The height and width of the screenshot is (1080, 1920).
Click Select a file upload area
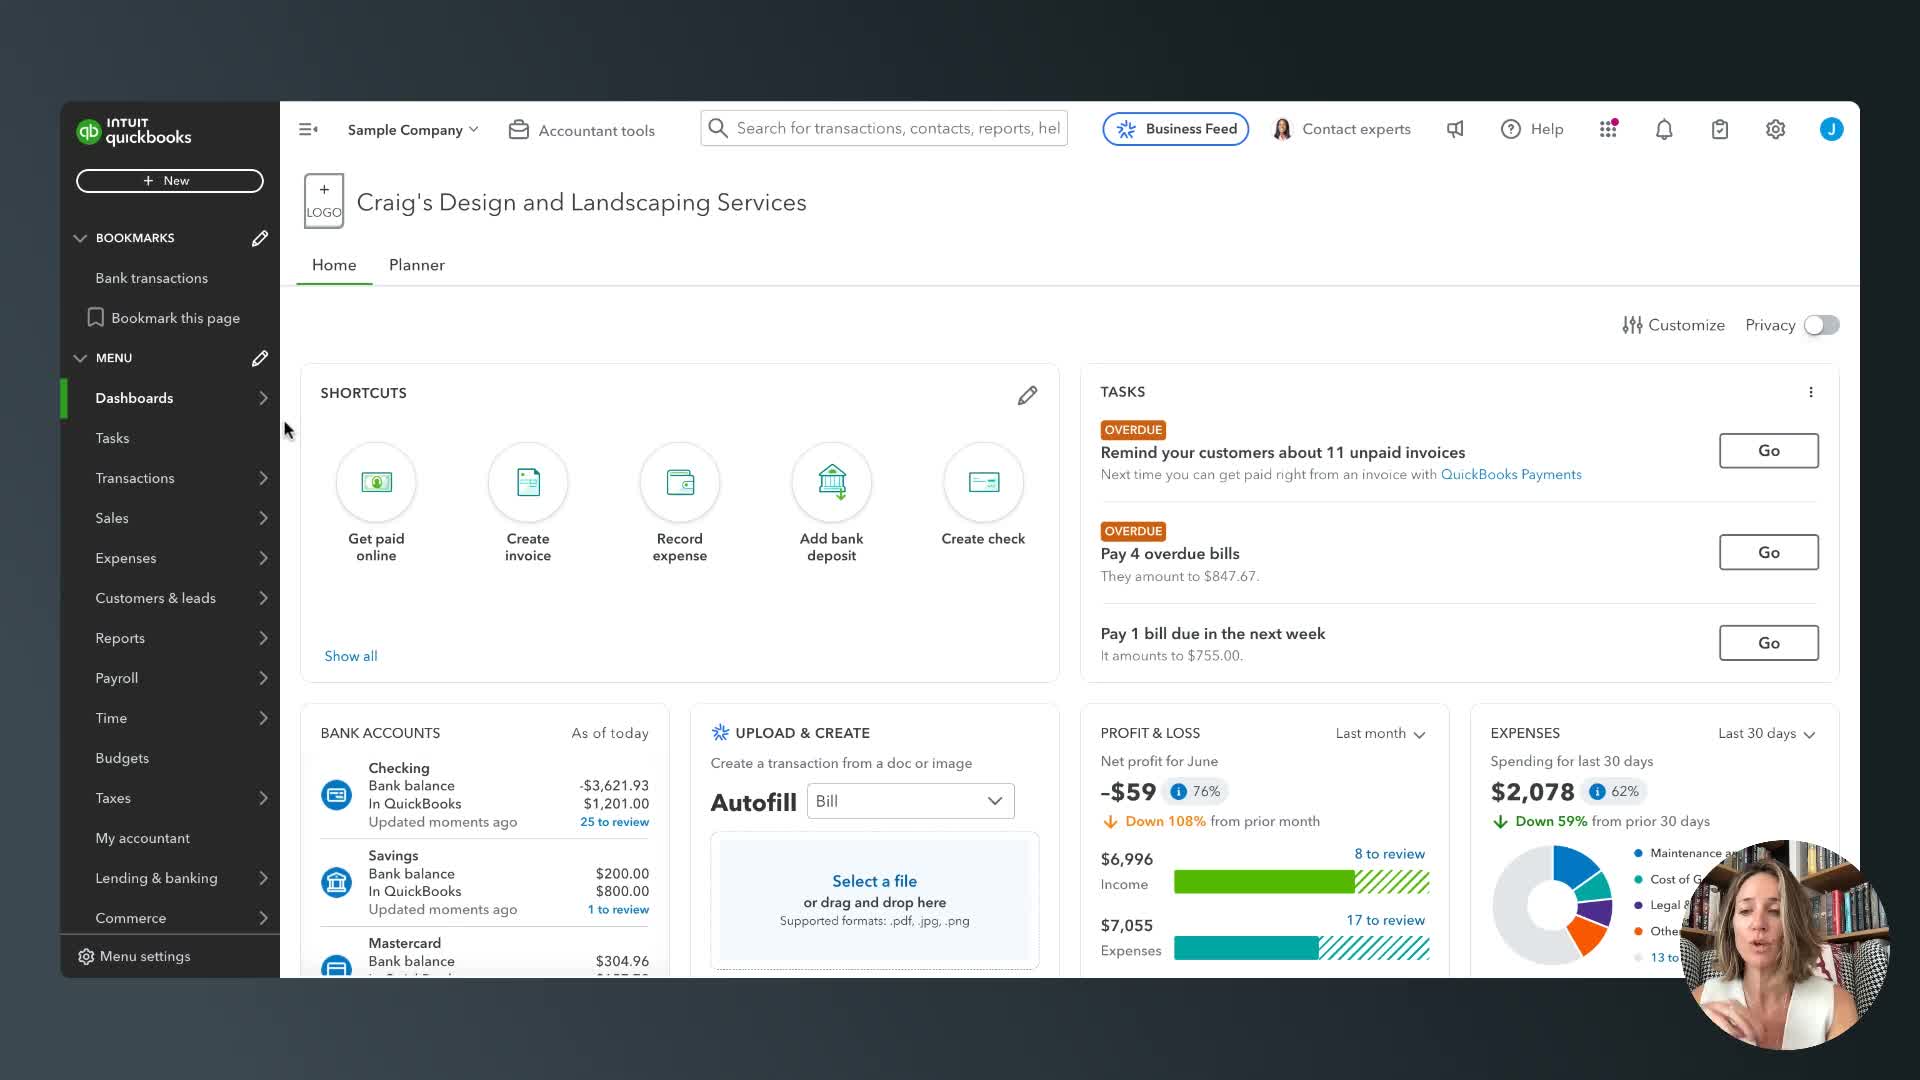point(875,900)
